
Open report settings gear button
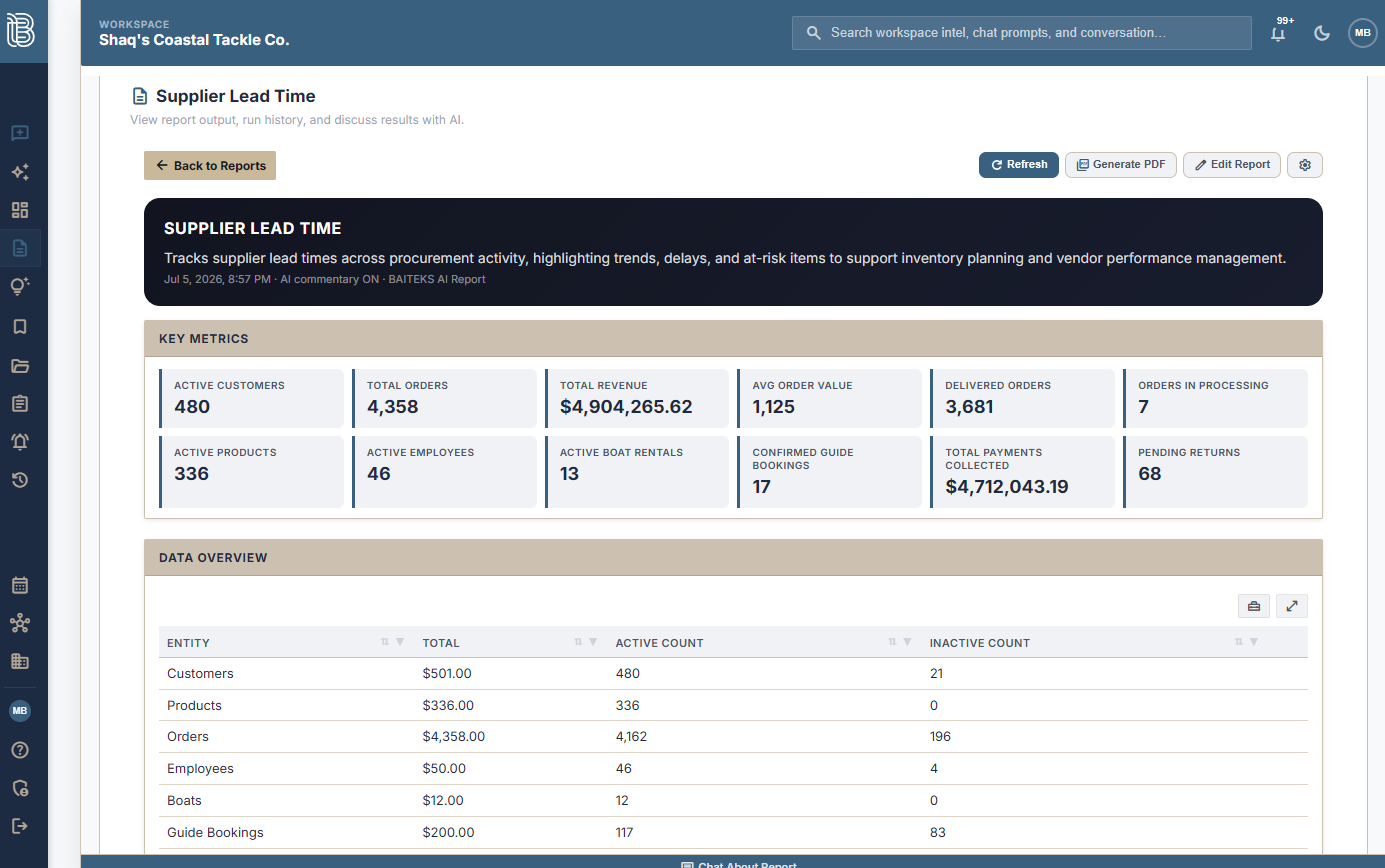click(1304, 165)
